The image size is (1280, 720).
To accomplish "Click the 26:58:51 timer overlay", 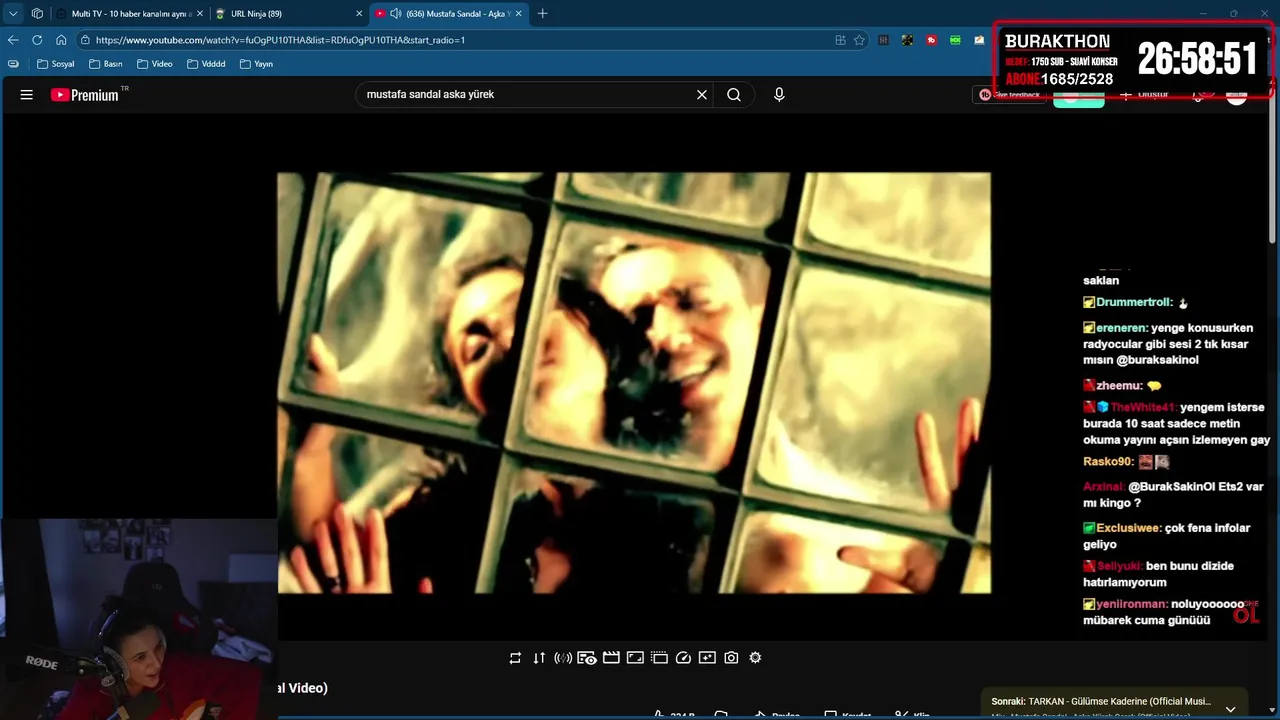I will click(x=1197, y=60).
